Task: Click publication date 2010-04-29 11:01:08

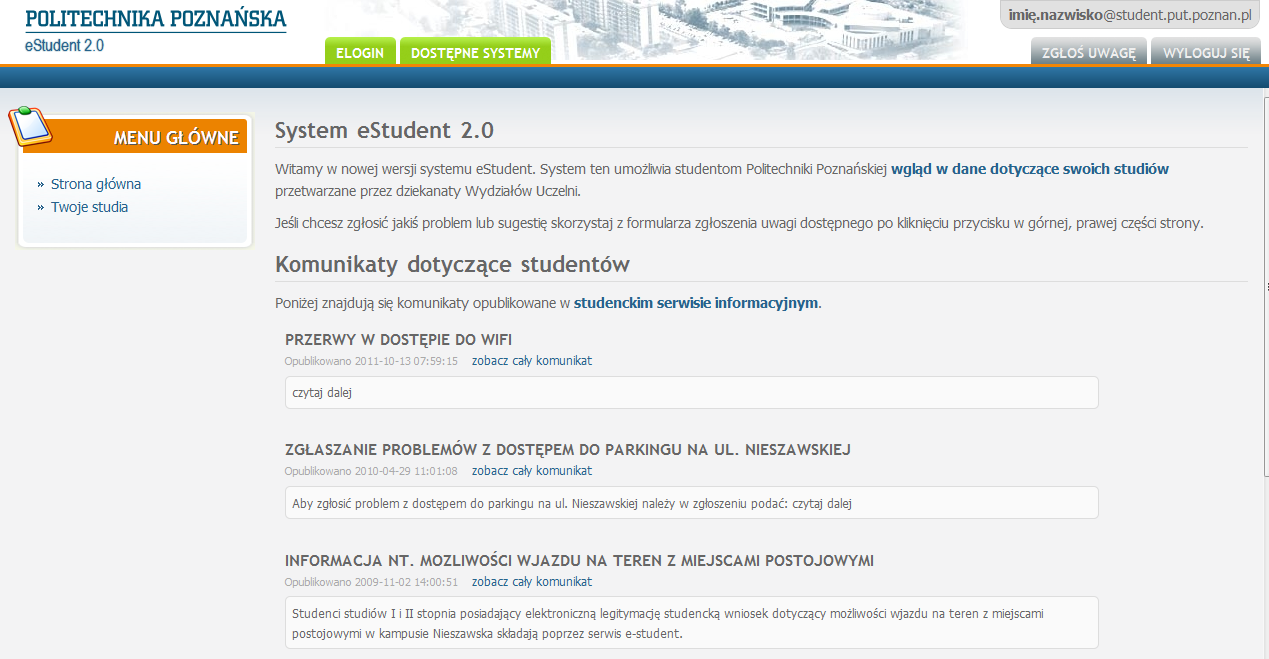Action: [x=406, y=471]
